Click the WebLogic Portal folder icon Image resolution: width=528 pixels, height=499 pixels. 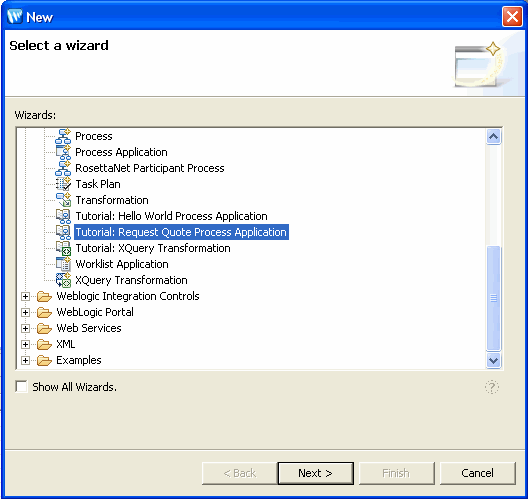44,312
